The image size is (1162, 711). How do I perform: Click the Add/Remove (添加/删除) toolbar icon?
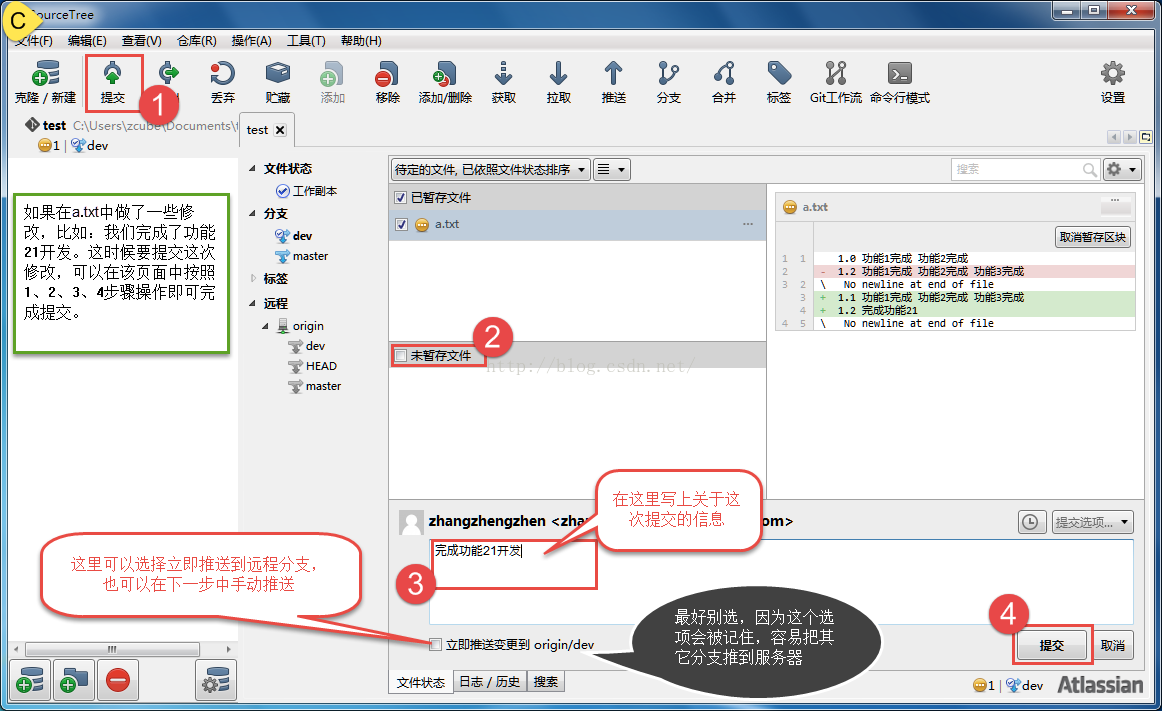[445, 82]
